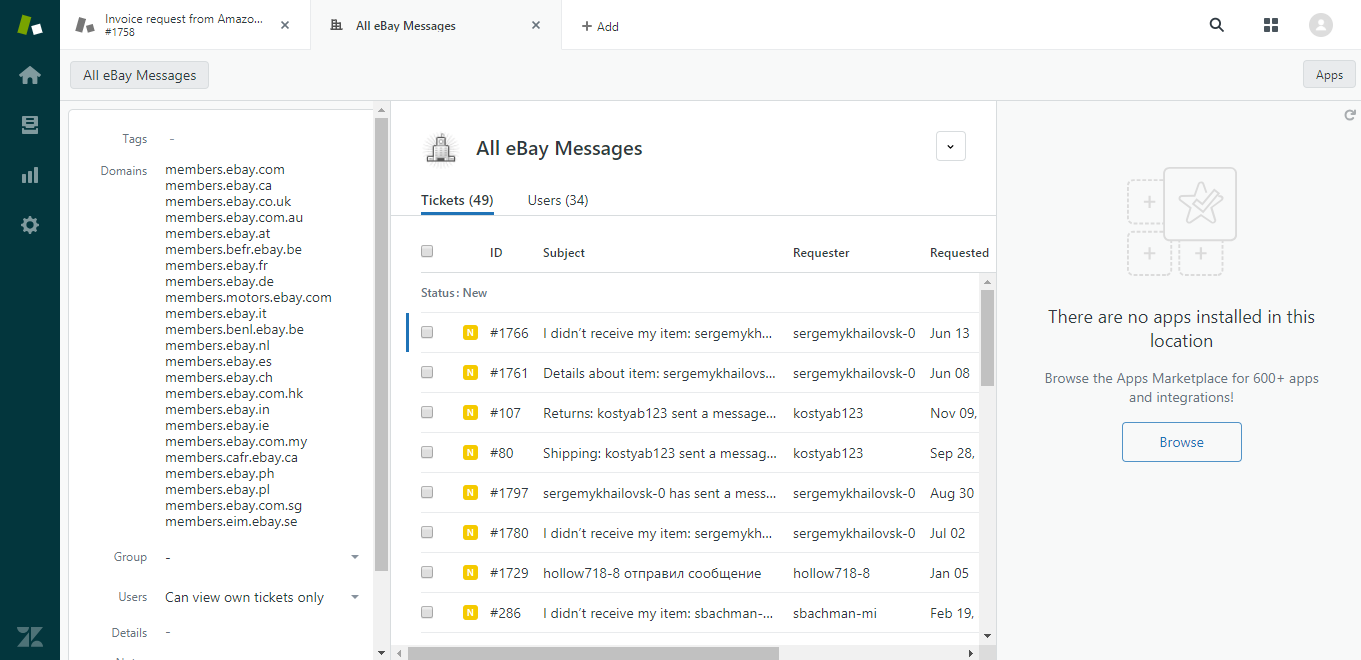Screen dimensions: 1361x660
Task: Open the Zendesk Home view
Action: tap(30, 75)
